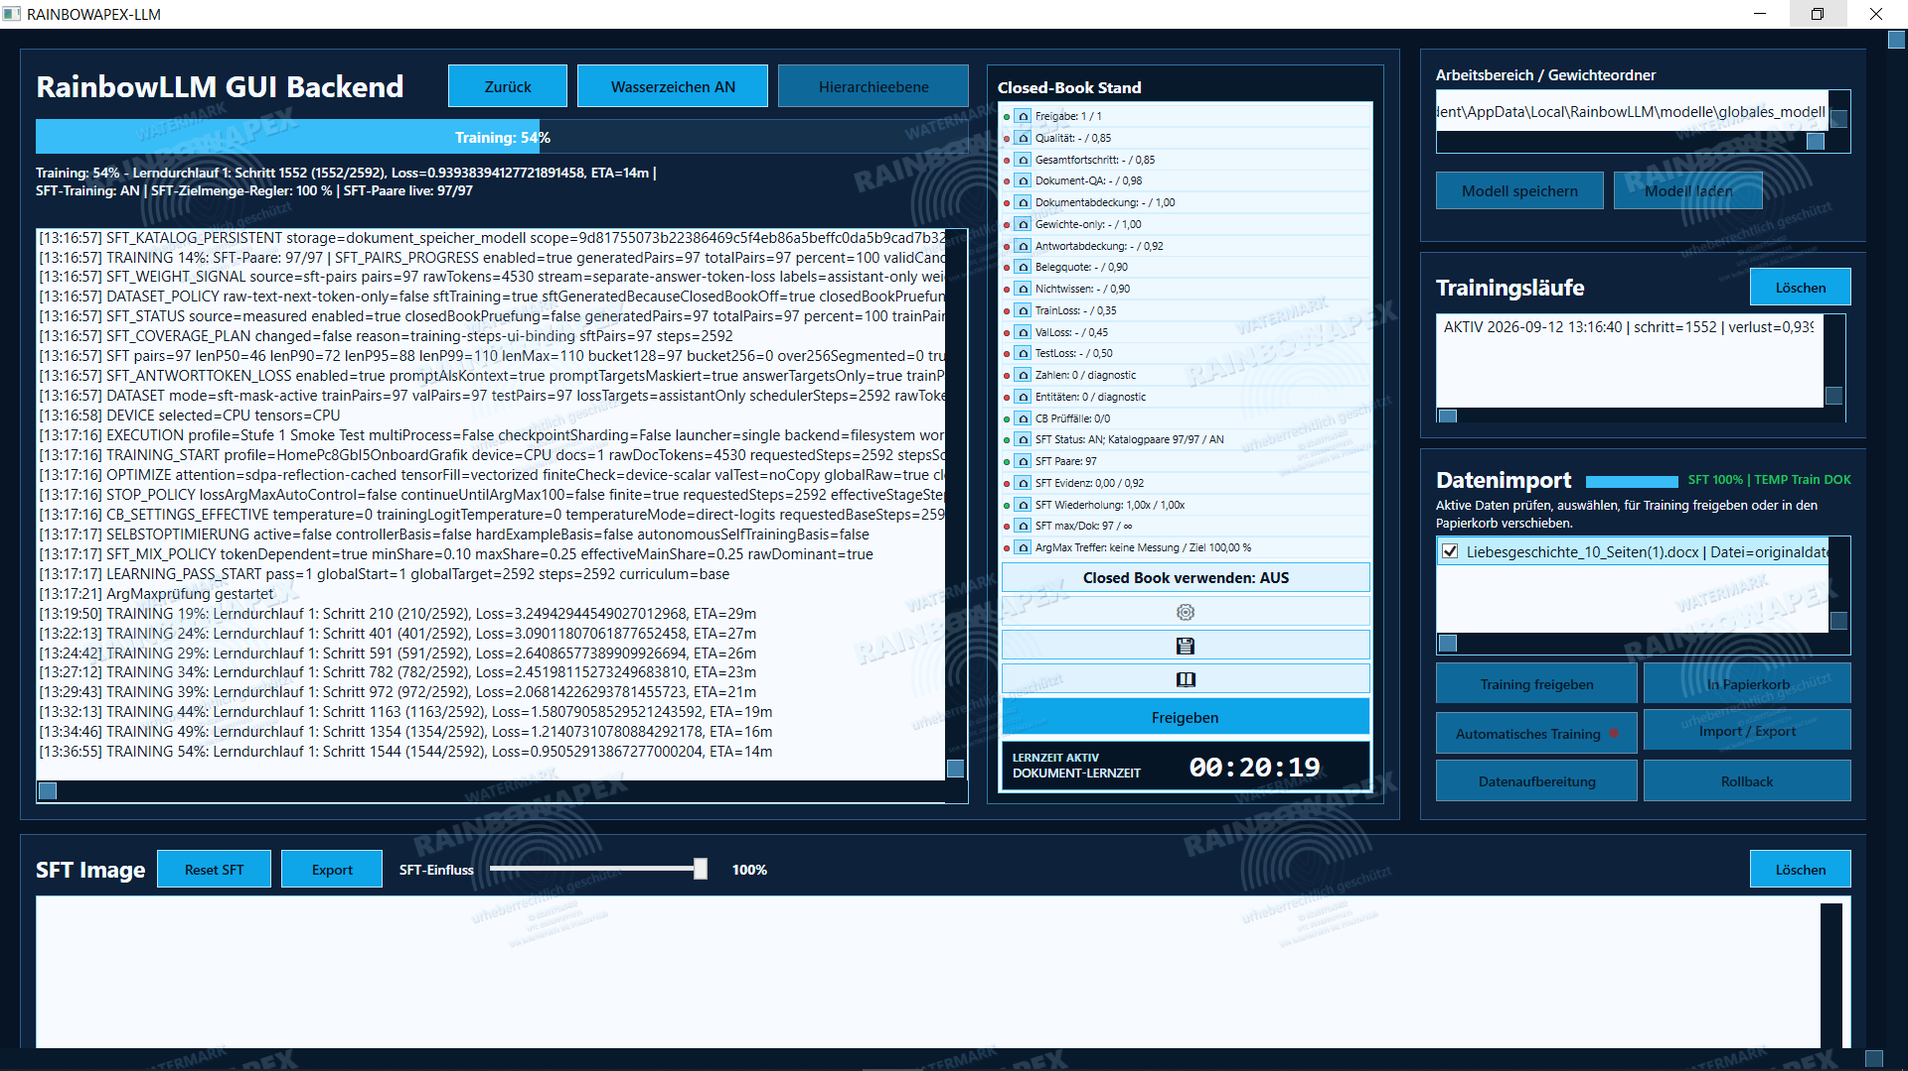
Task: Toggle Wasserzeichen AN button
Action: (x=672, y=86)
